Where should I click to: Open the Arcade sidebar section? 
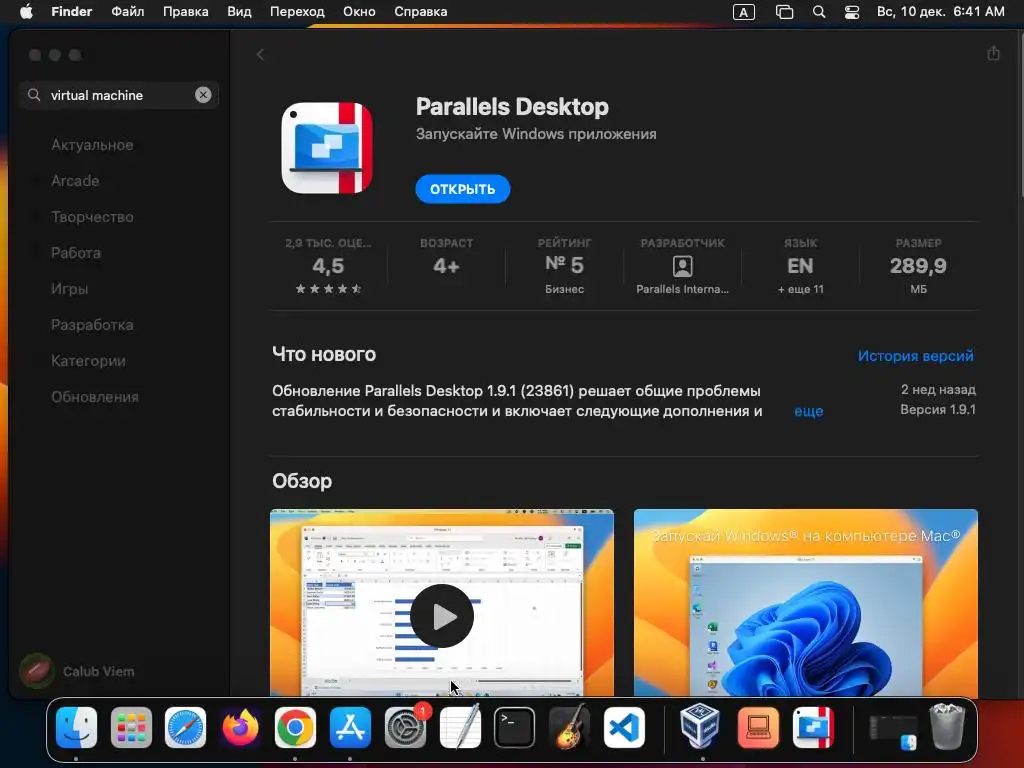pyautogui.click(x=75, y=181)
